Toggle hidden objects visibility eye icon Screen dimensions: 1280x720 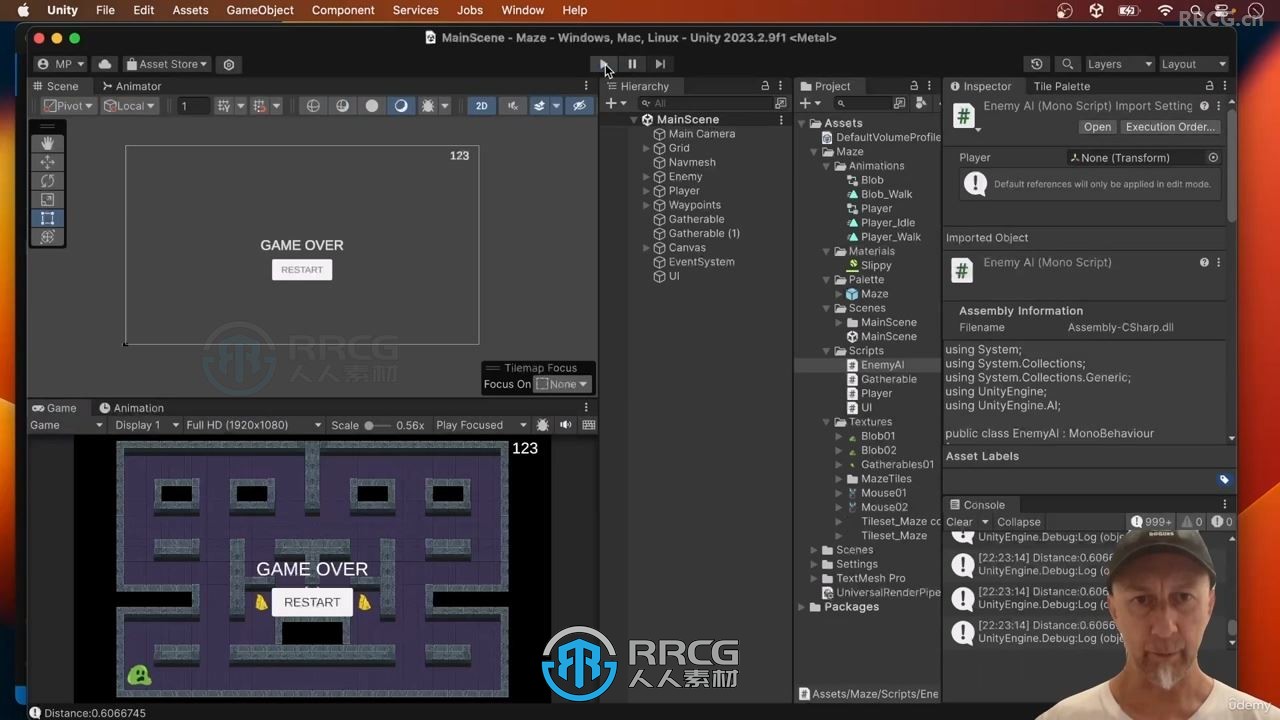[x=579, y=106]
